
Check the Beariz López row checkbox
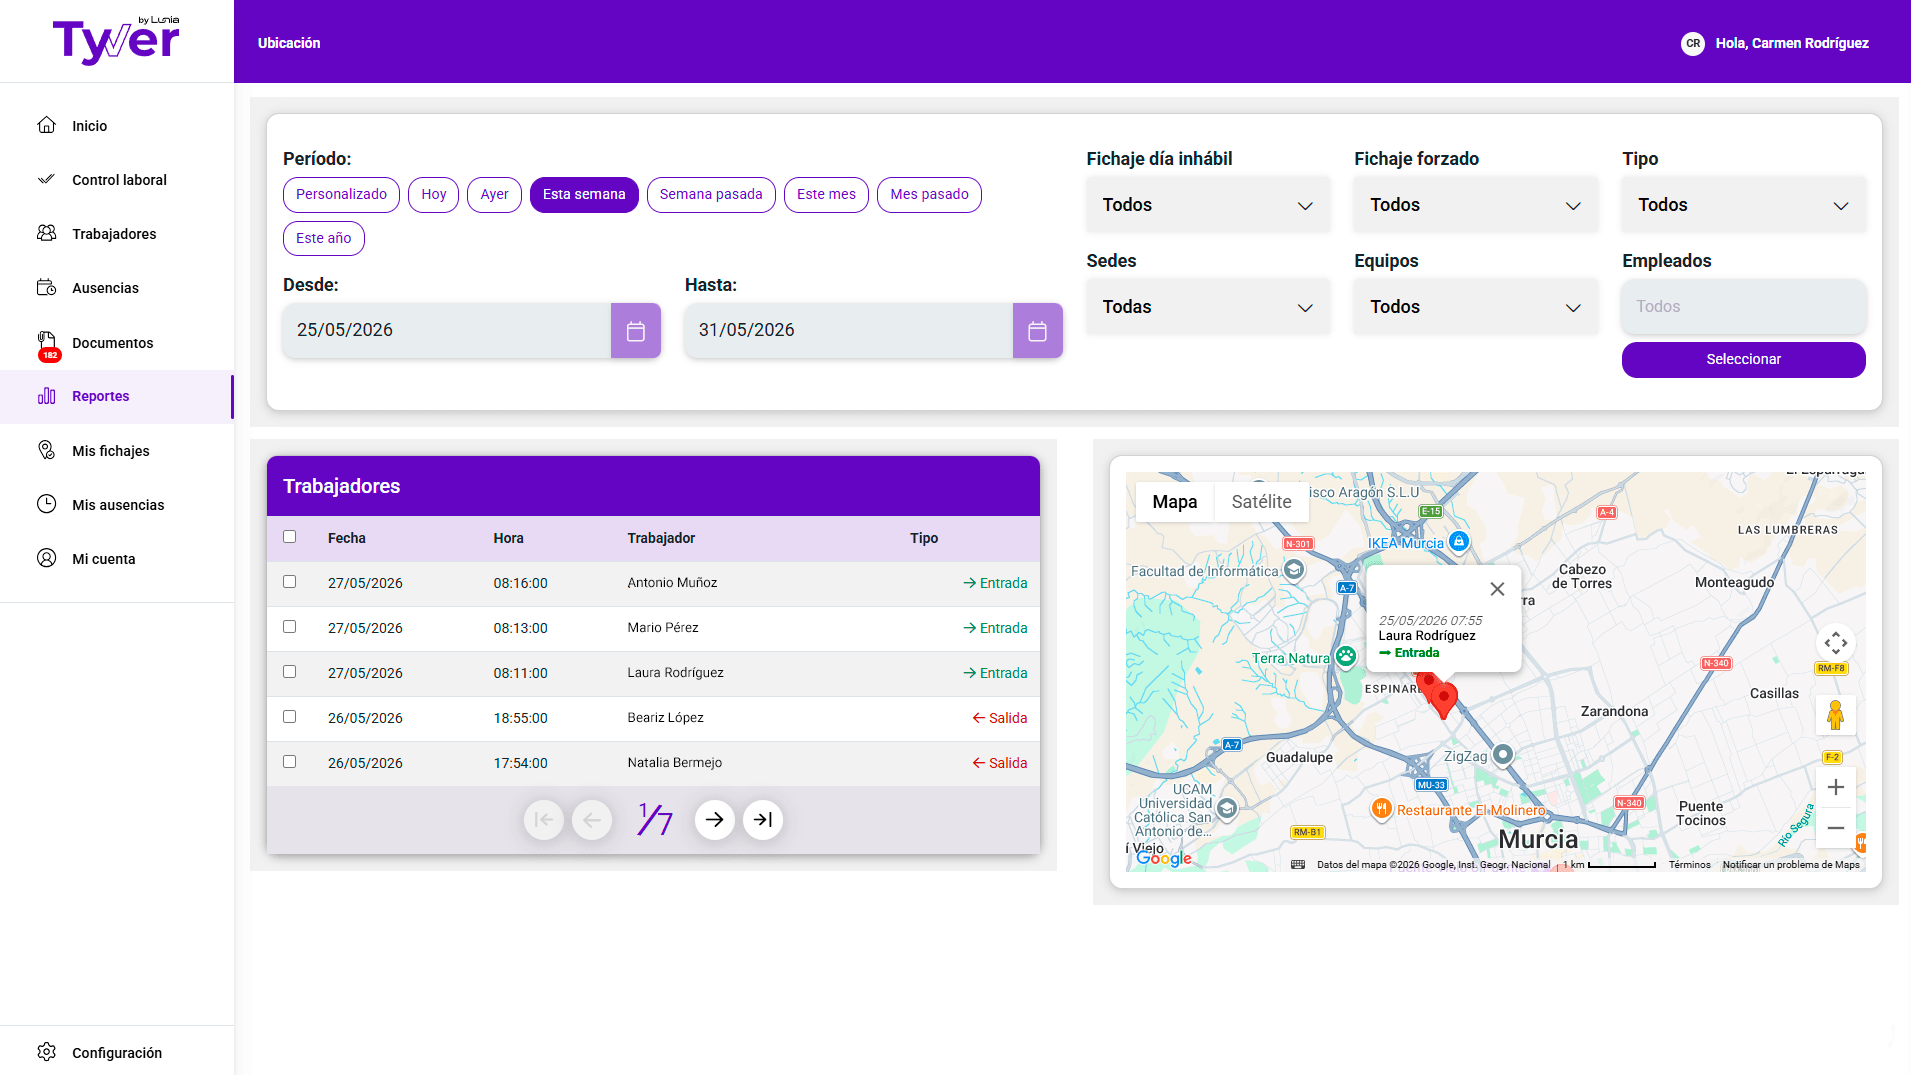(x=290, y=717)
